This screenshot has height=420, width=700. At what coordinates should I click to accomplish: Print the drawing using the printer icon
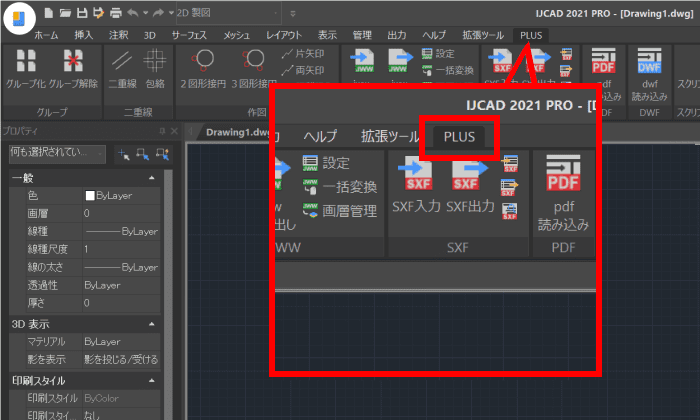click(x=116, y=13)
